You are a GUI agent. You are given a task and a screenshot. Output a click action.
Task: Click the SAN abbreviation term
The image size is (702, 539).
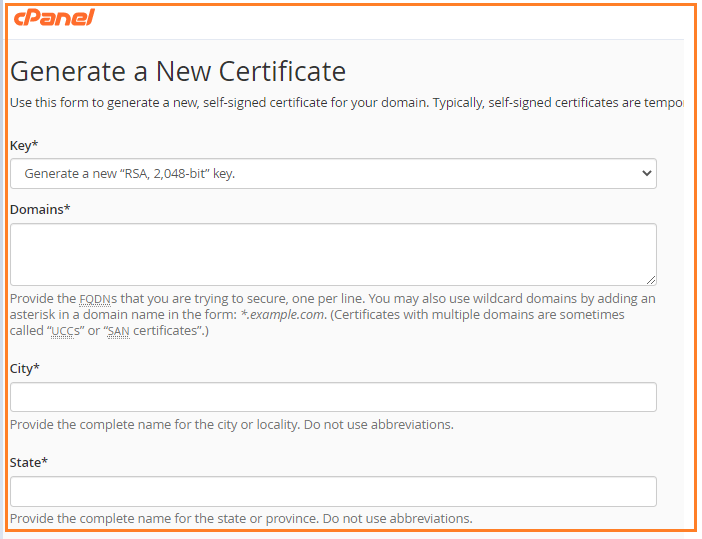(x=119, y=331)
